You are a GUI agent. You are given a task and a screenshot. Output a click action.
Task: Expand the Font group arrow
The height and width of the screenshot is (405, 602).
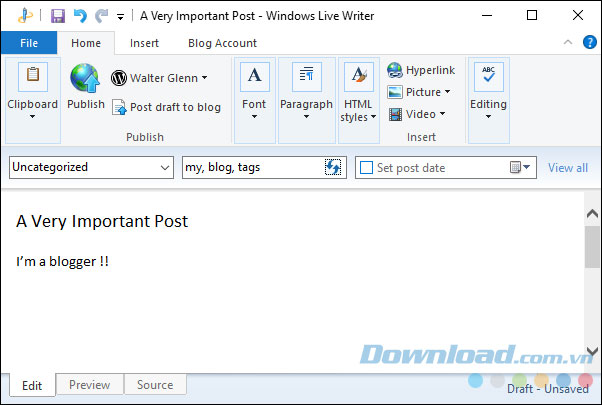254,117
